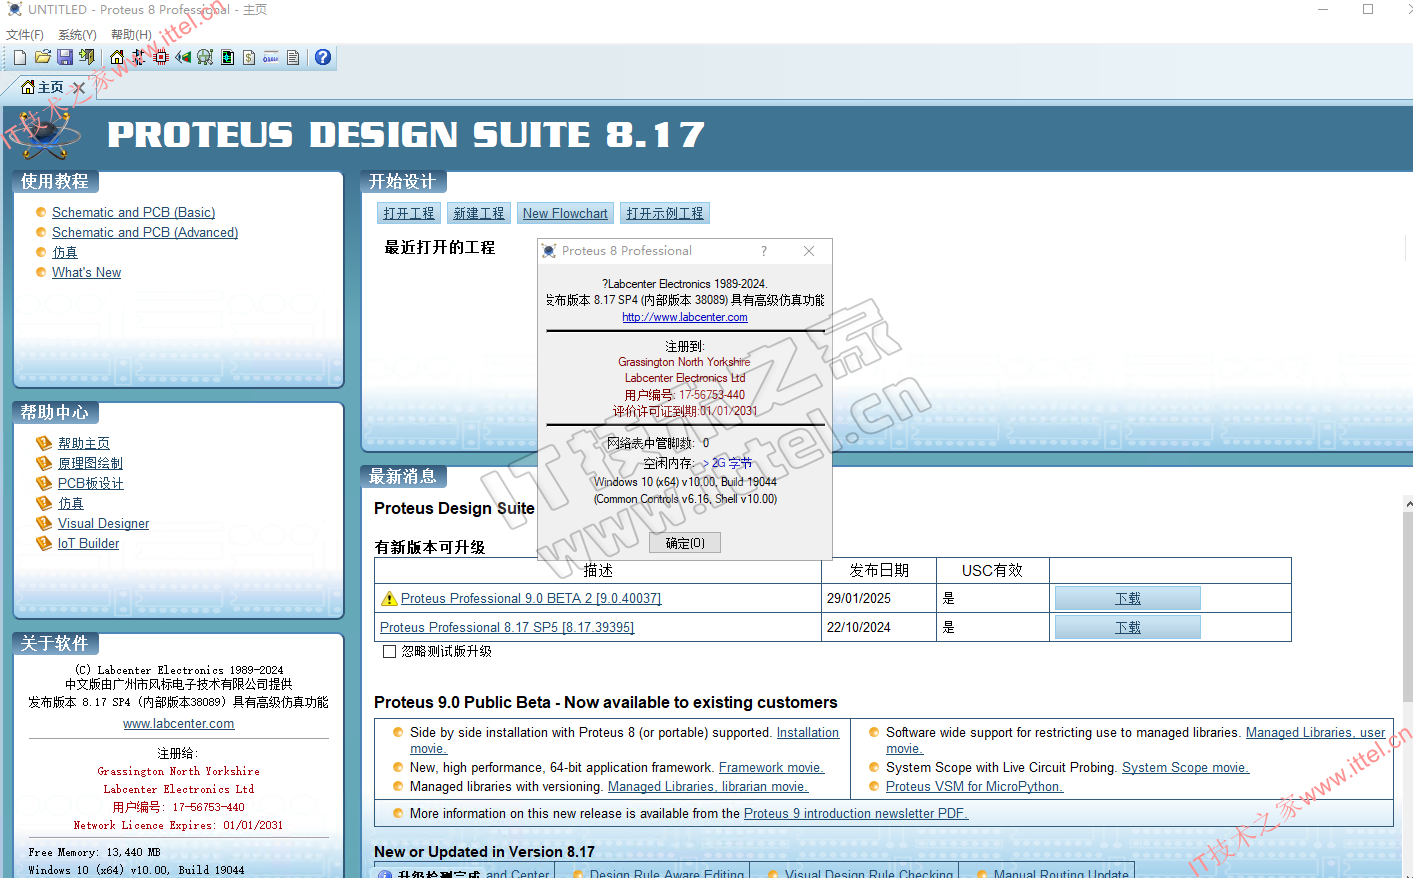Open Proteus 9 introduction newsletter PDF
Image resolution: width=1413 pixels, height=878 pixels.
click(x=856, y=813)
